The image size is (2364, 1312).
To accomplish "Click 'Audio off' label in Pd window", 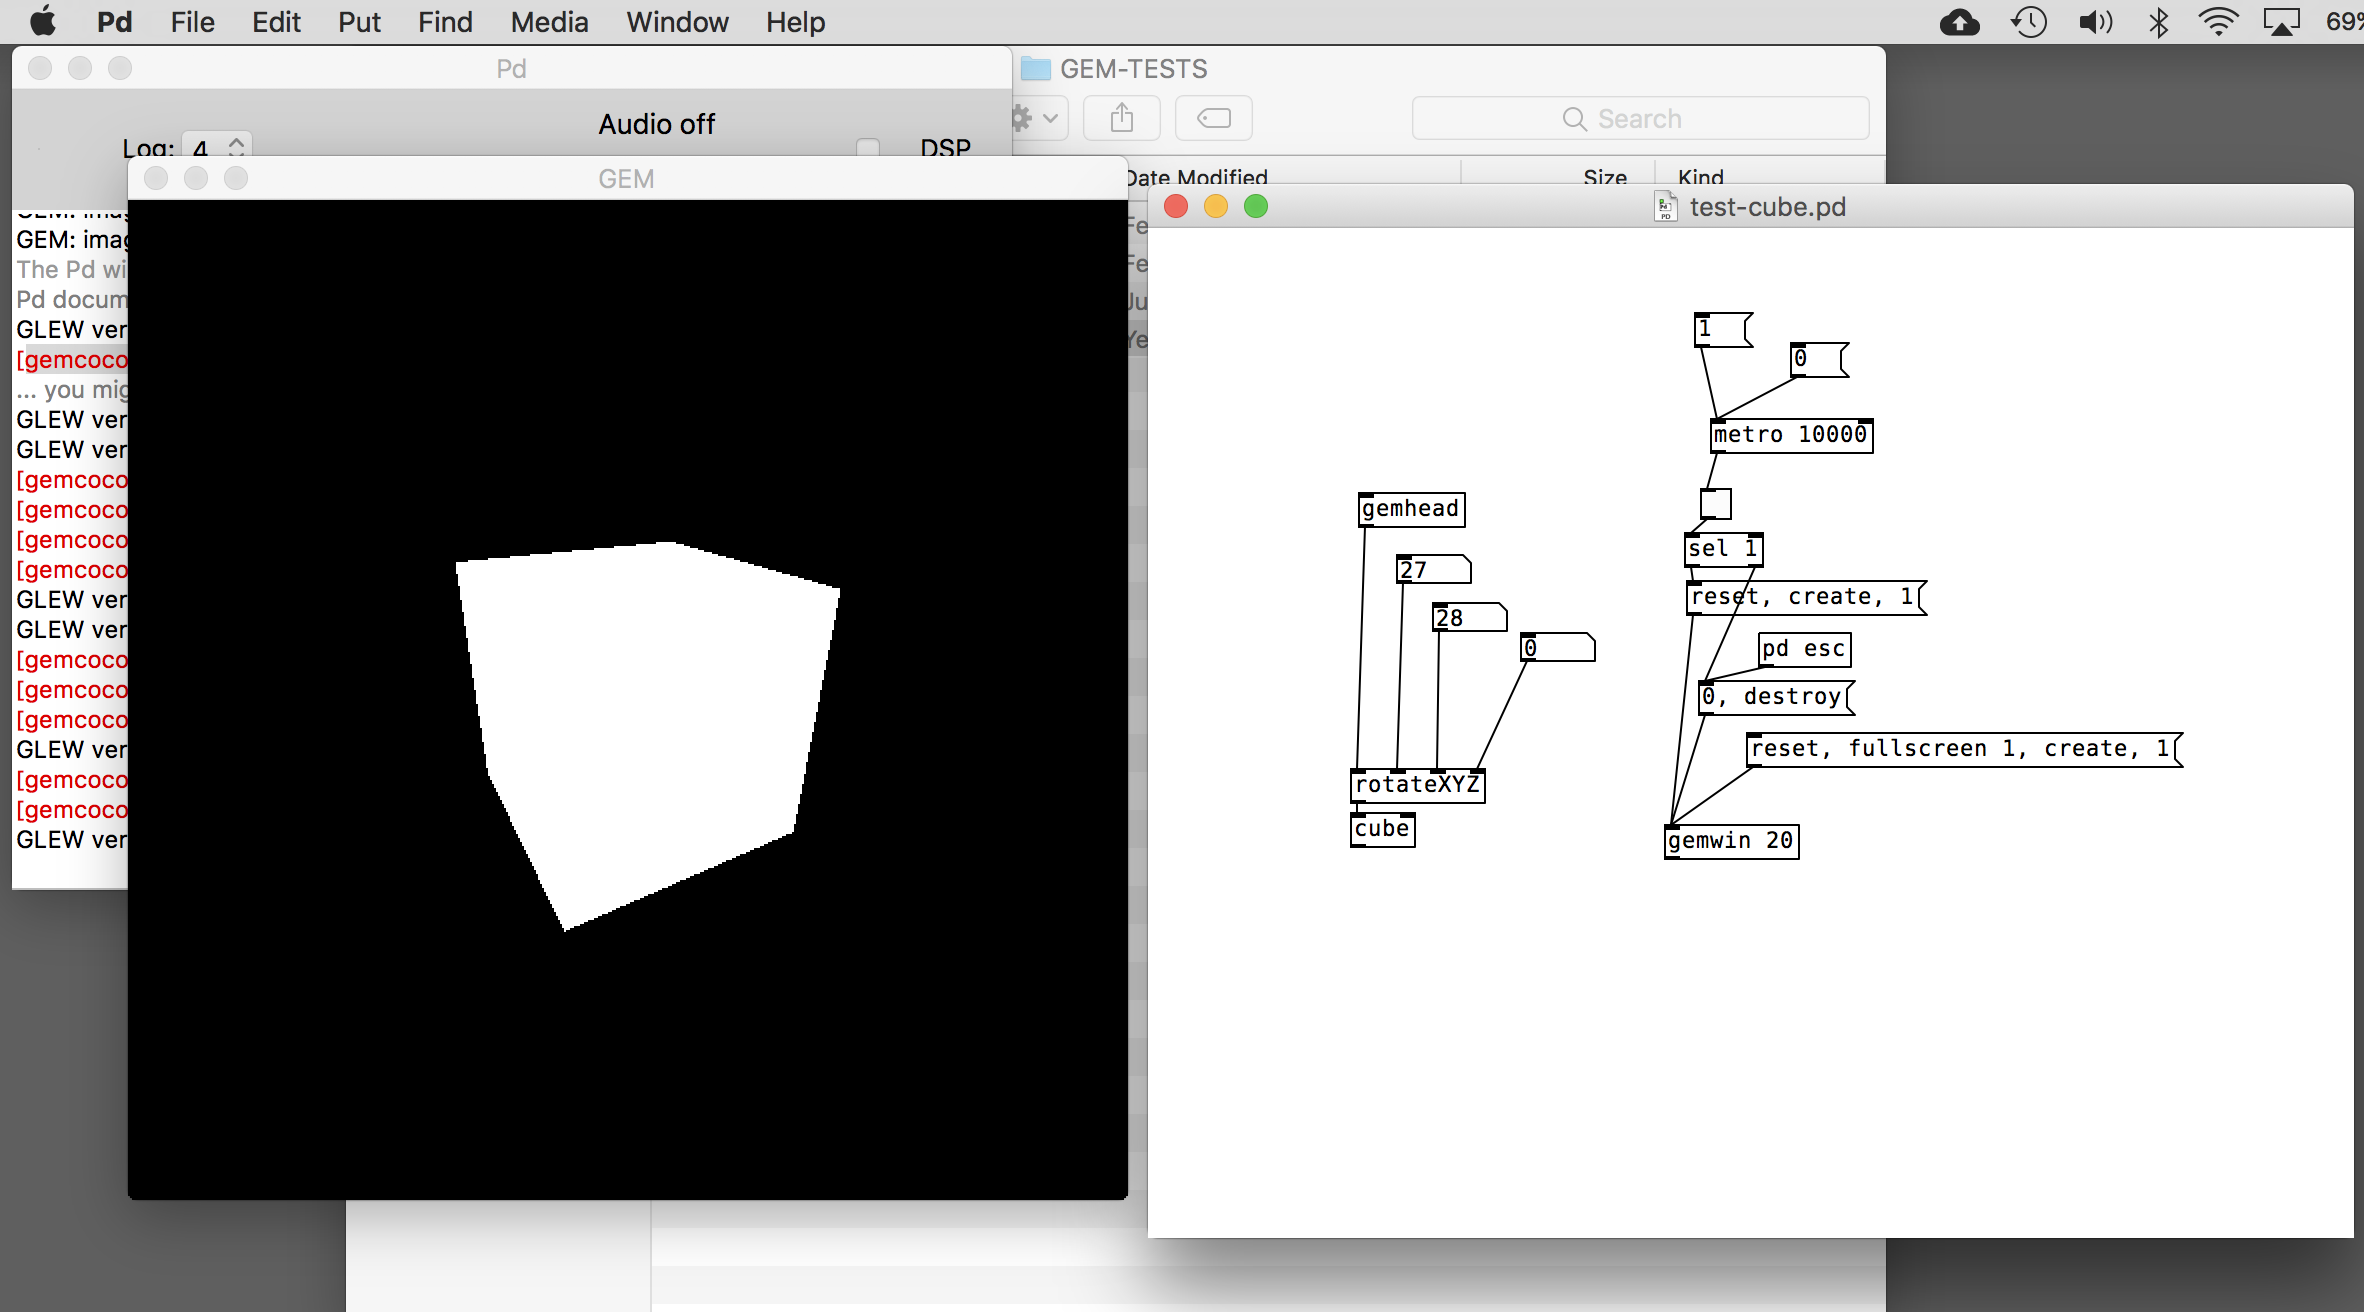I will 657,124.
